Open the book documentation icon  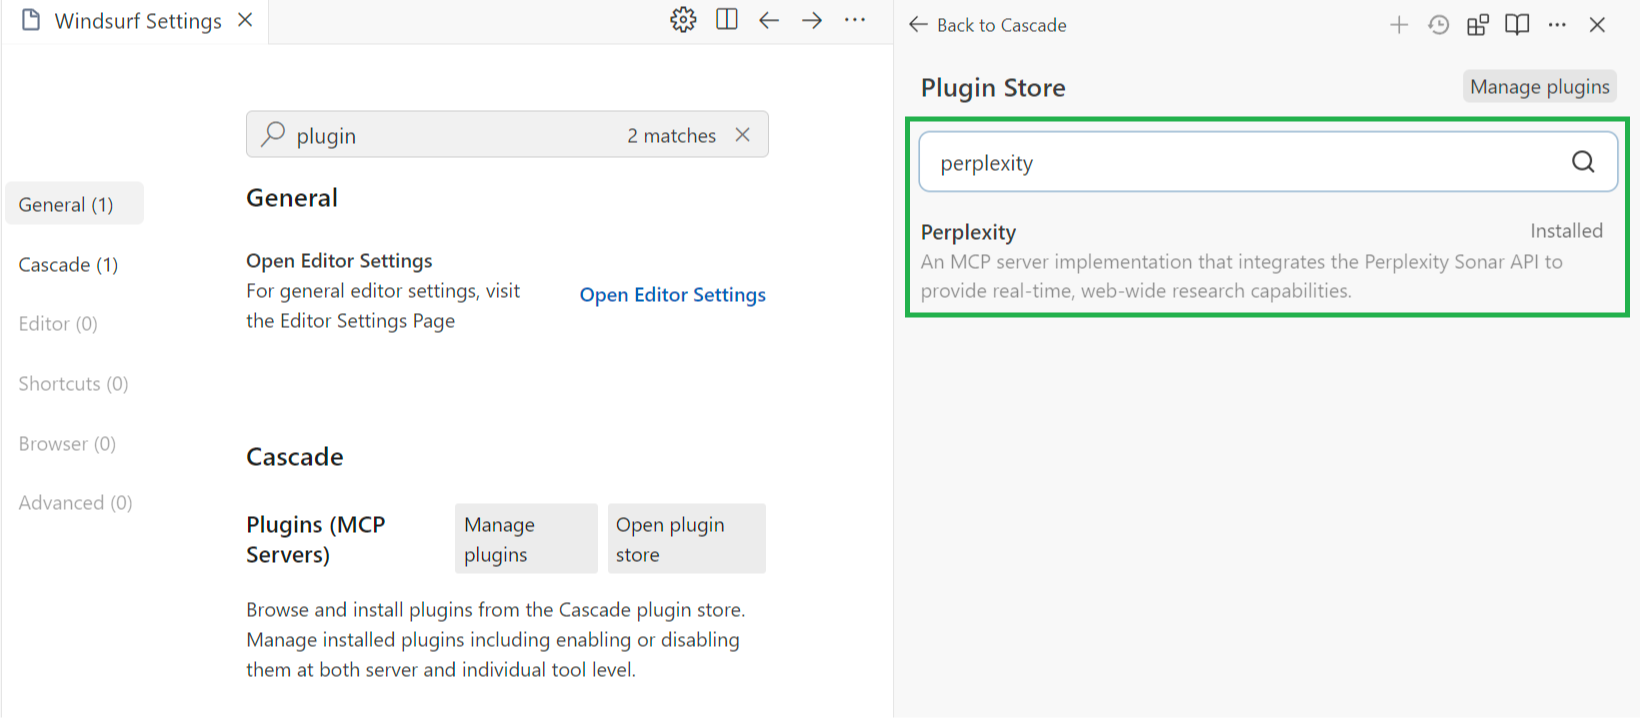pos(1517,25)
